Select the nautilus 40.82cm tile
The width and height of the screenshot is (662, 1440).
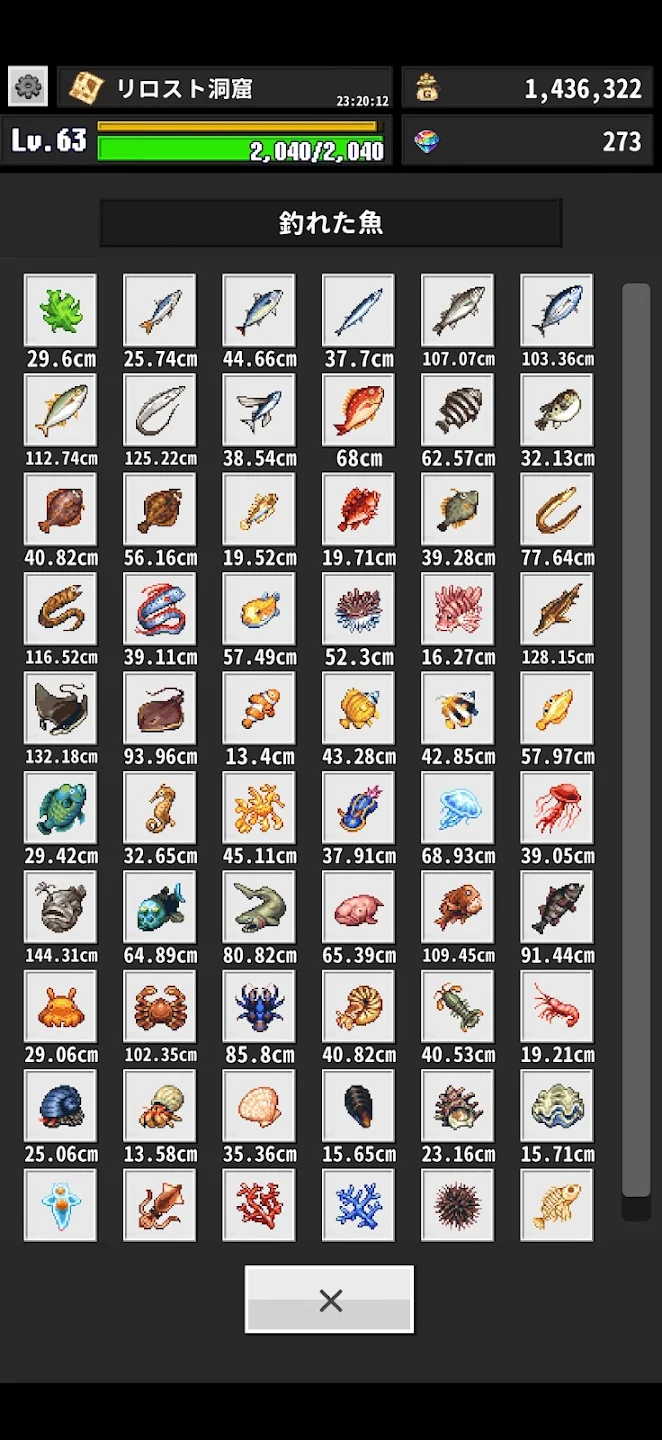coord(358,1006)
